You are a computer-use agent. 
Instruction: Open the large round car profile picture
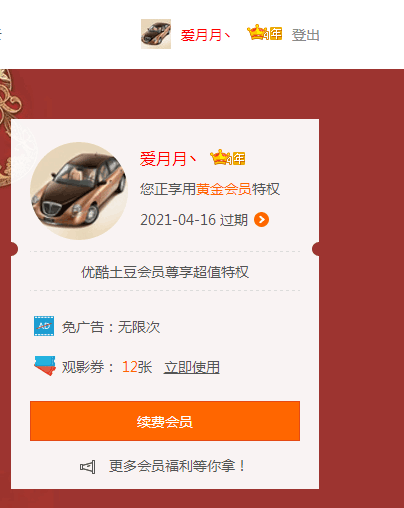tap(79, 191)
